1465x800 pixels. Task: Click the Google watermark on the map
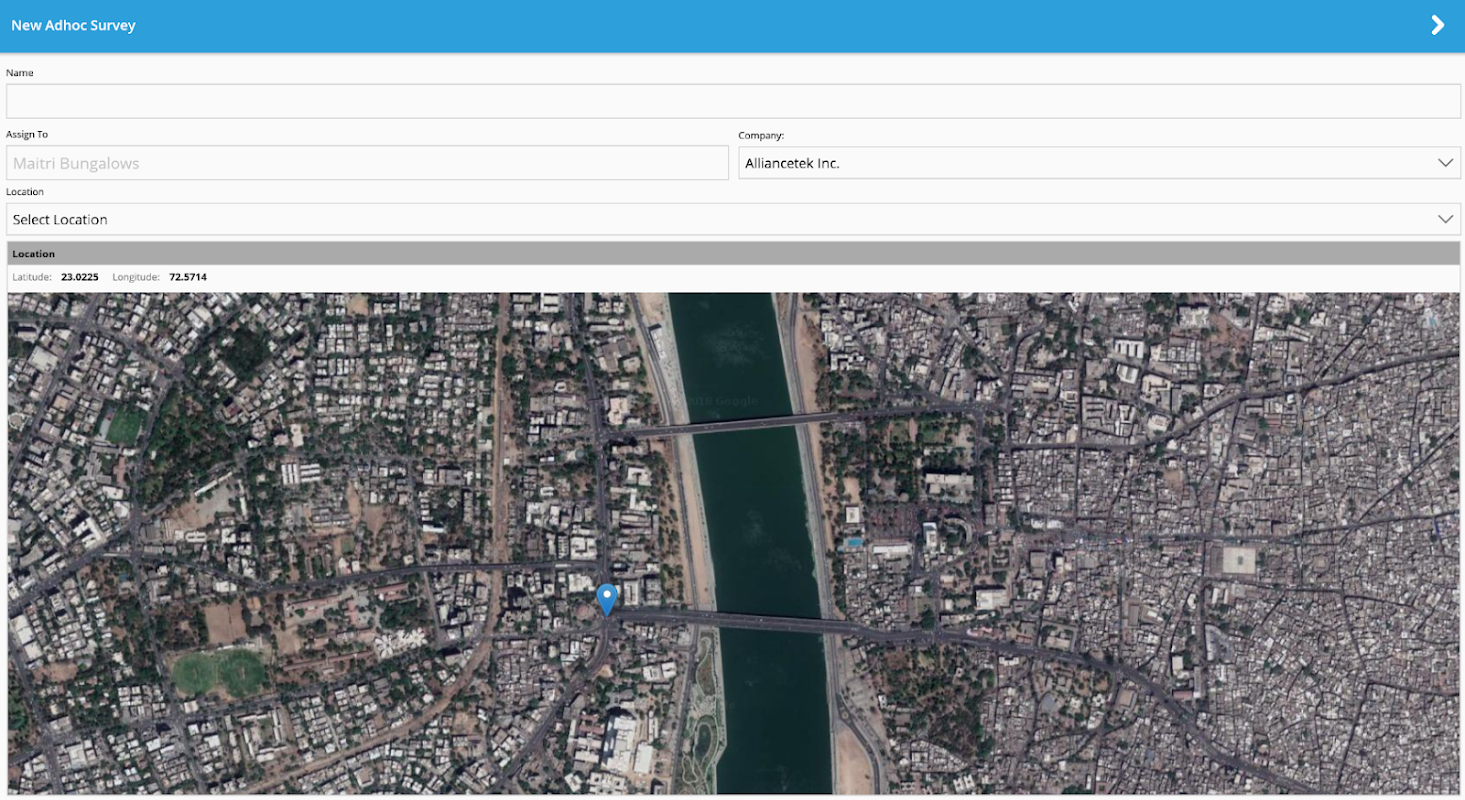(x=722, y=401)
